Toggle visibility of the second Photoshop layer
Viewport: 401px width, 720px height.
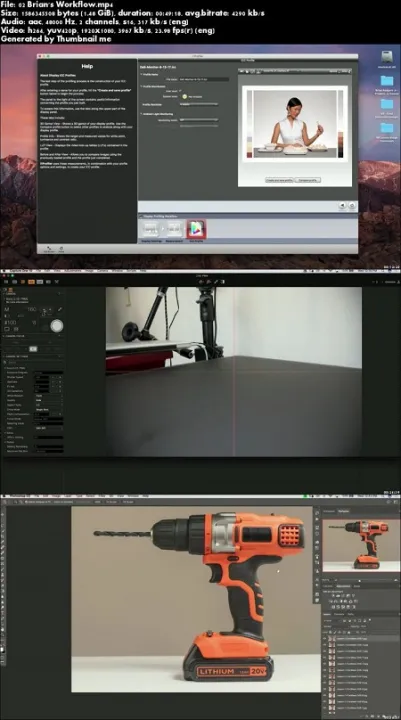coord(325,645)
